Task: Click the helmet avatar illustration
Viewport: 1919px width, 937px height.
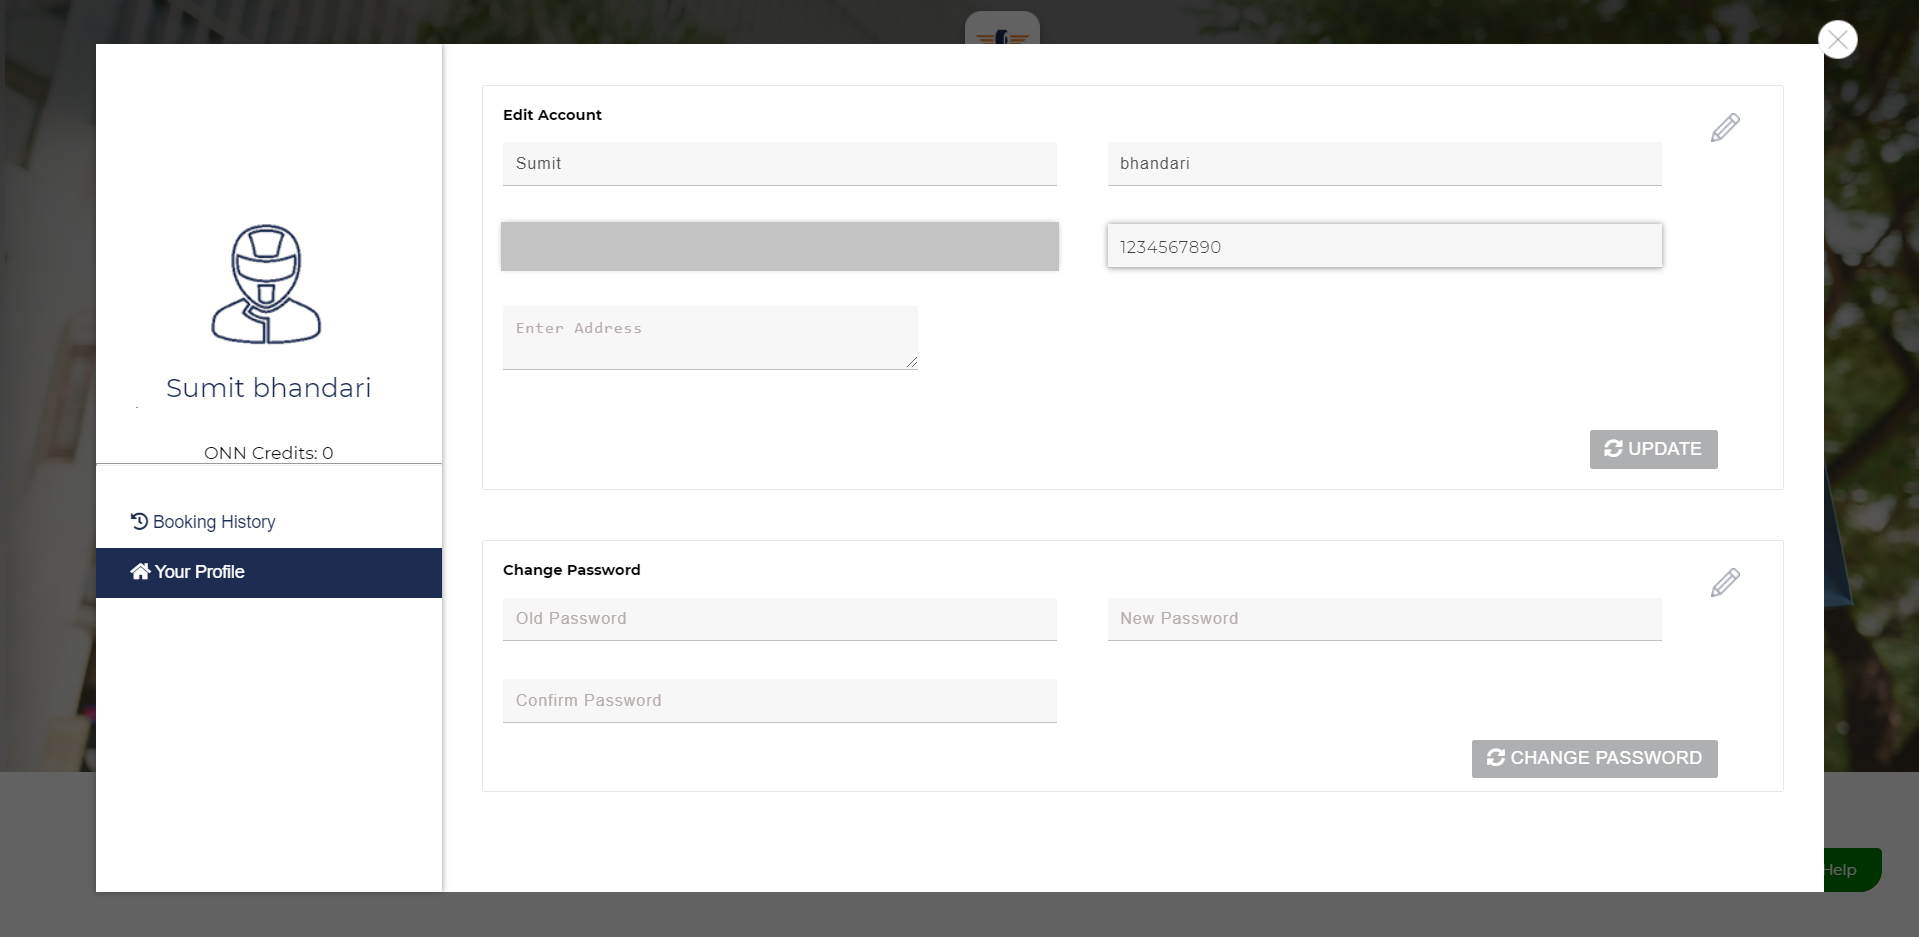Action: click(x=267, y=285)
